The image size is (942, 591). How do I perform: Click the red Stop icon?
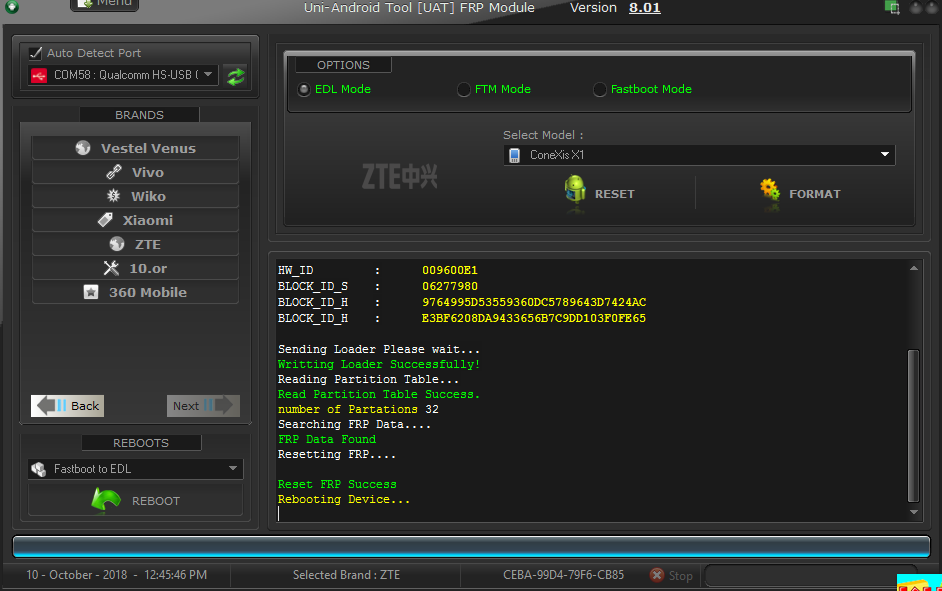pyautogui.click(x=657, y=575)
